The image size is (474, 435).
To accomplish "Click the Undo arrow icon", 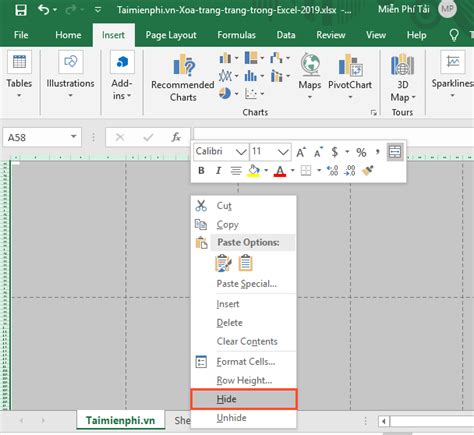I will click(44, 10).
